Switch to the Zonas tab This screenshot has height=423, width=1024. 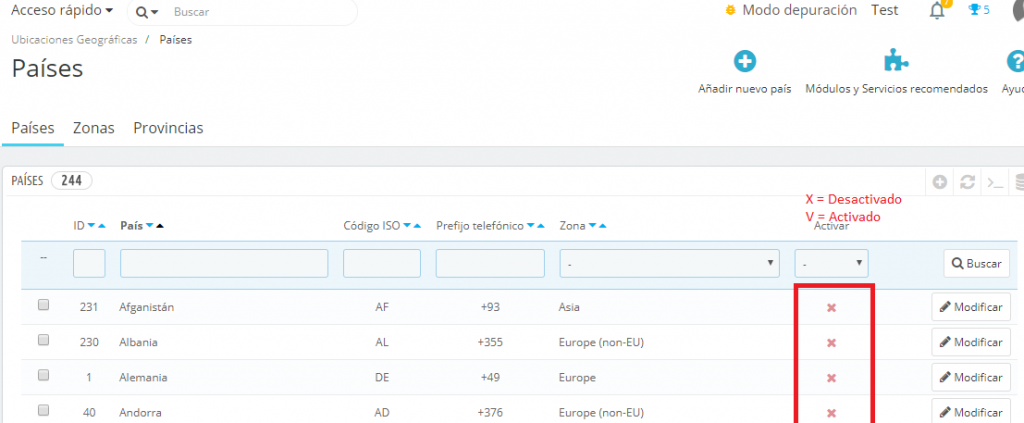click(x=93, y=128)
